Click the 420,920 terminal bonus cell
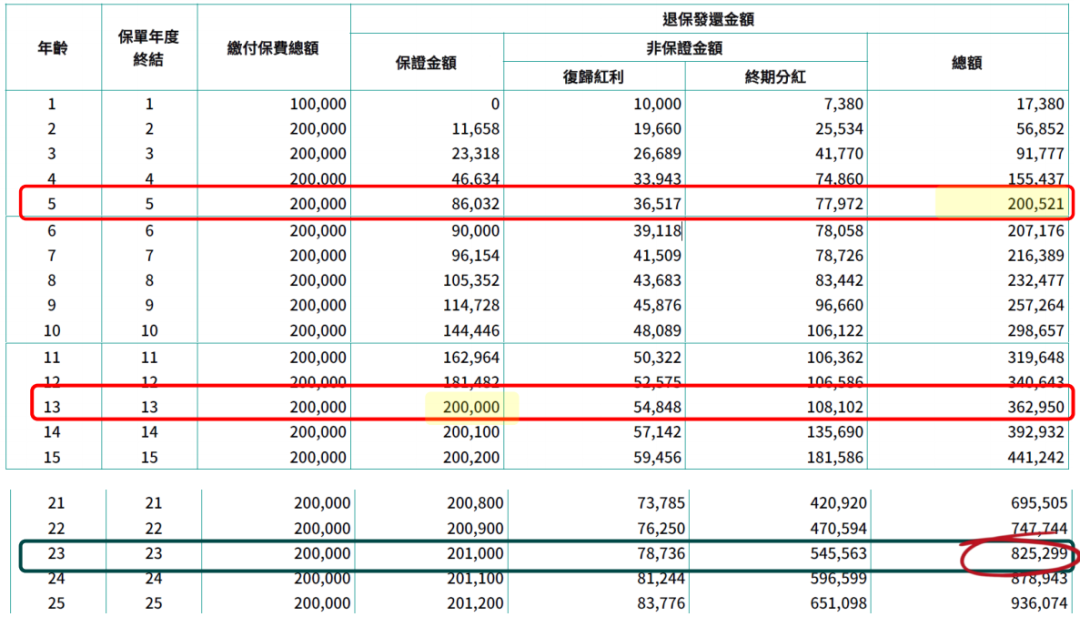1080x637 pixels. pyautogui.click(x=838, y=503)
